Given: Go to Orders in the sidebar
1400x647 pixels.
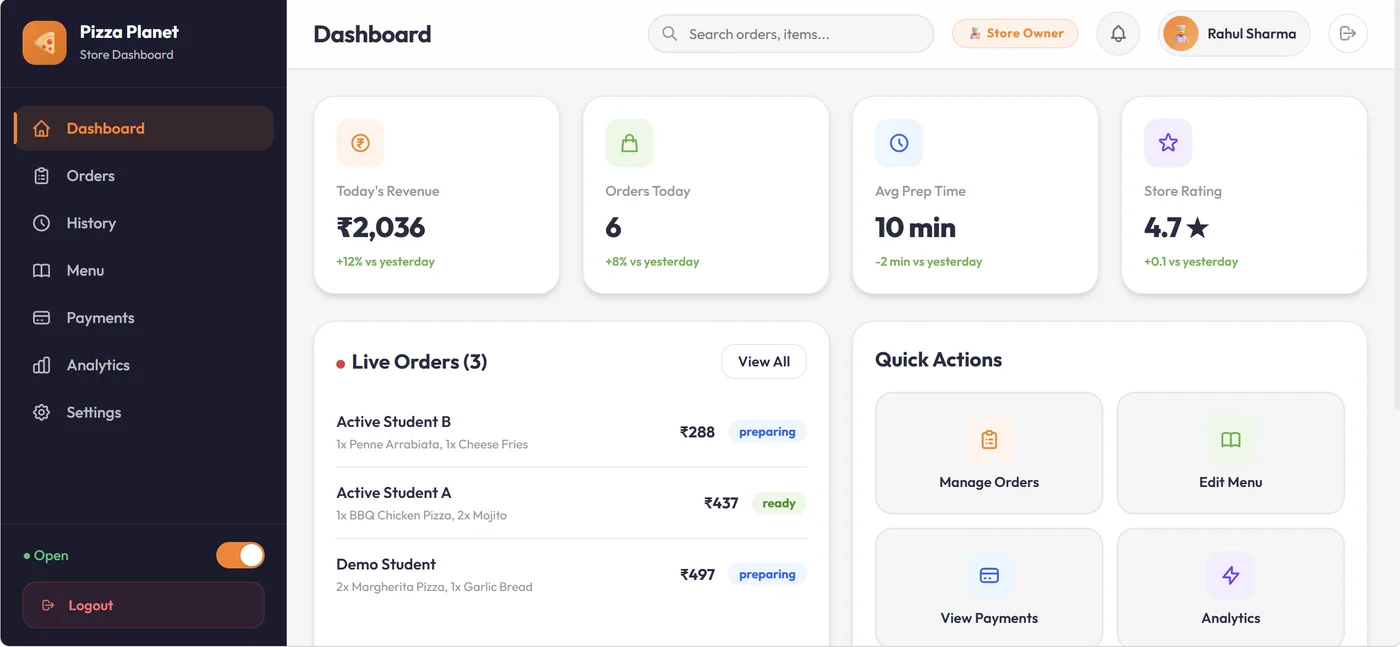Looking at the screenshot, I should pyautogui.click(x=144, y=176).
